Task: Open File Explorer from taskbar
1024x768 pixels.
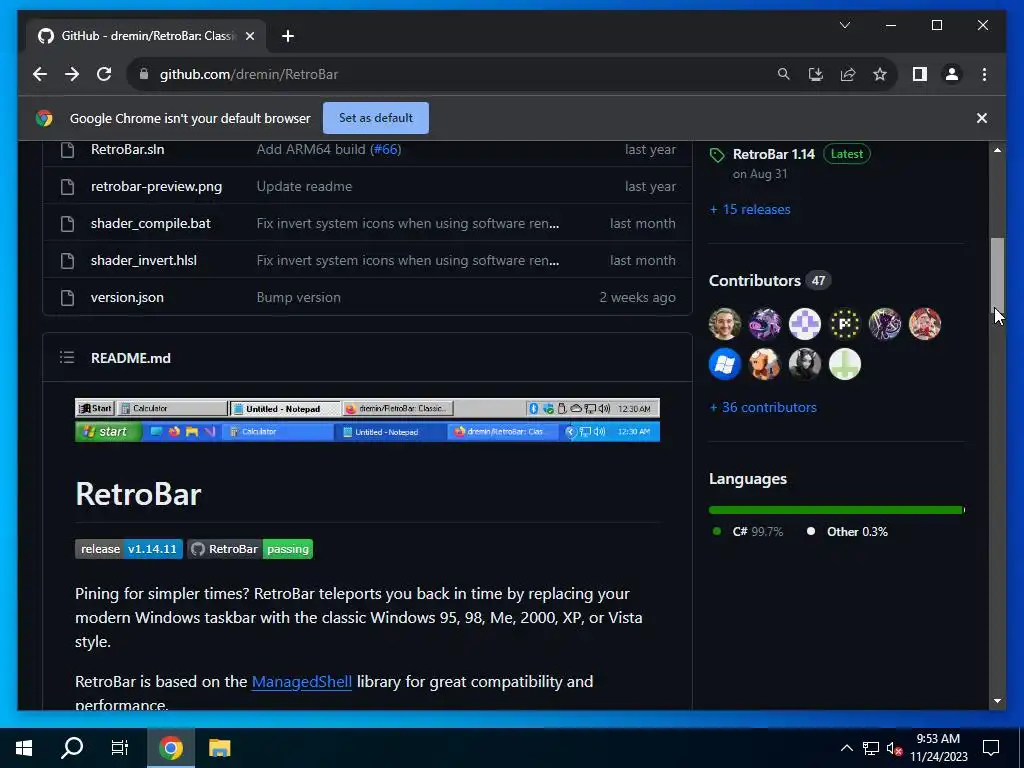Action: (x=219, y=748)
